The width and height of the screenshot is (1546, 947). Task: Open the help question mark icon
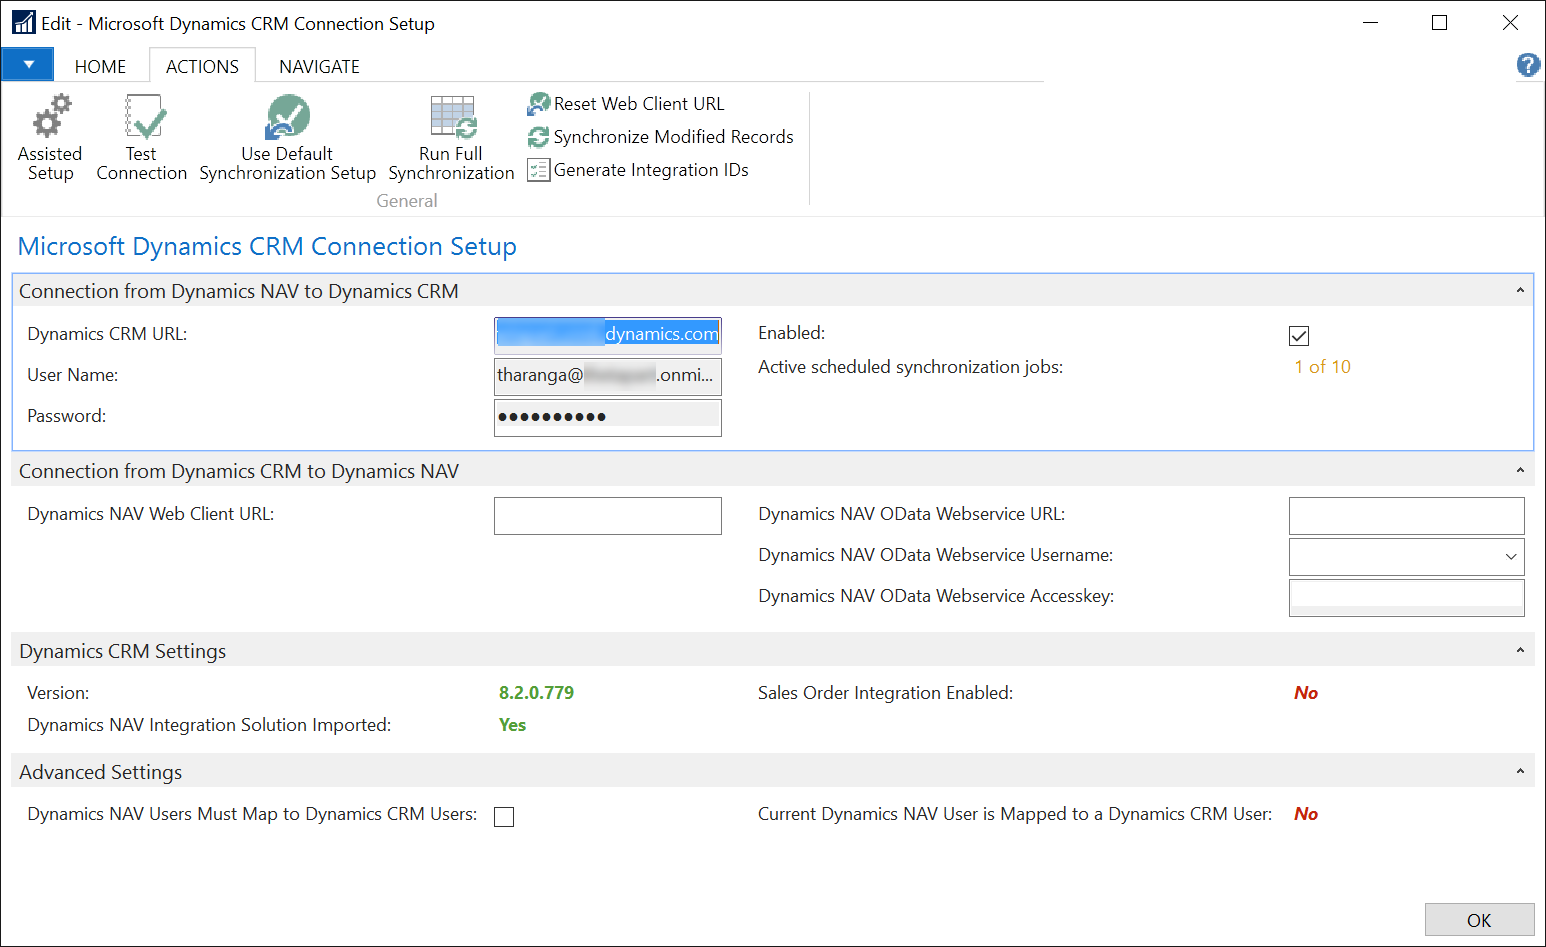tap(1528, 65)
